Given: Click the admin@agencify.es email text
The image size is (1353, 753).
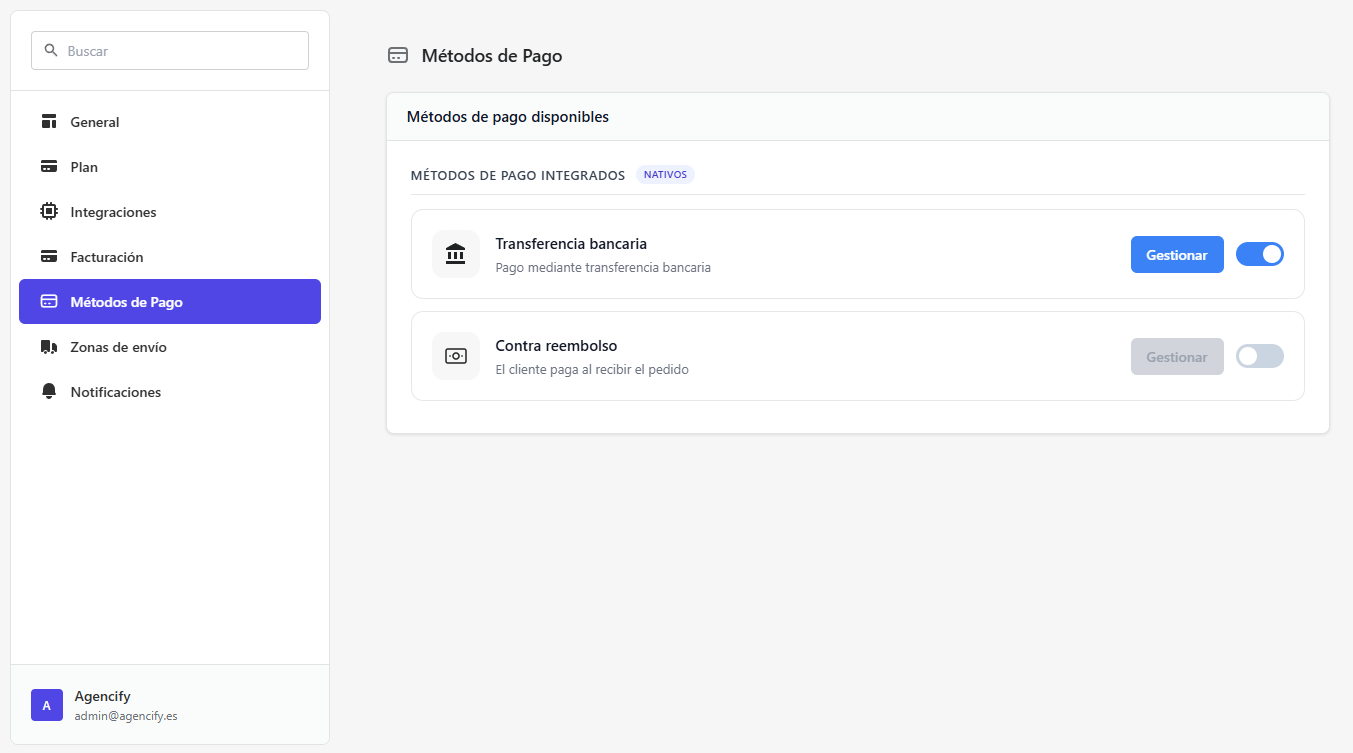Looking at the screenshot, I should tap(126, 716).
